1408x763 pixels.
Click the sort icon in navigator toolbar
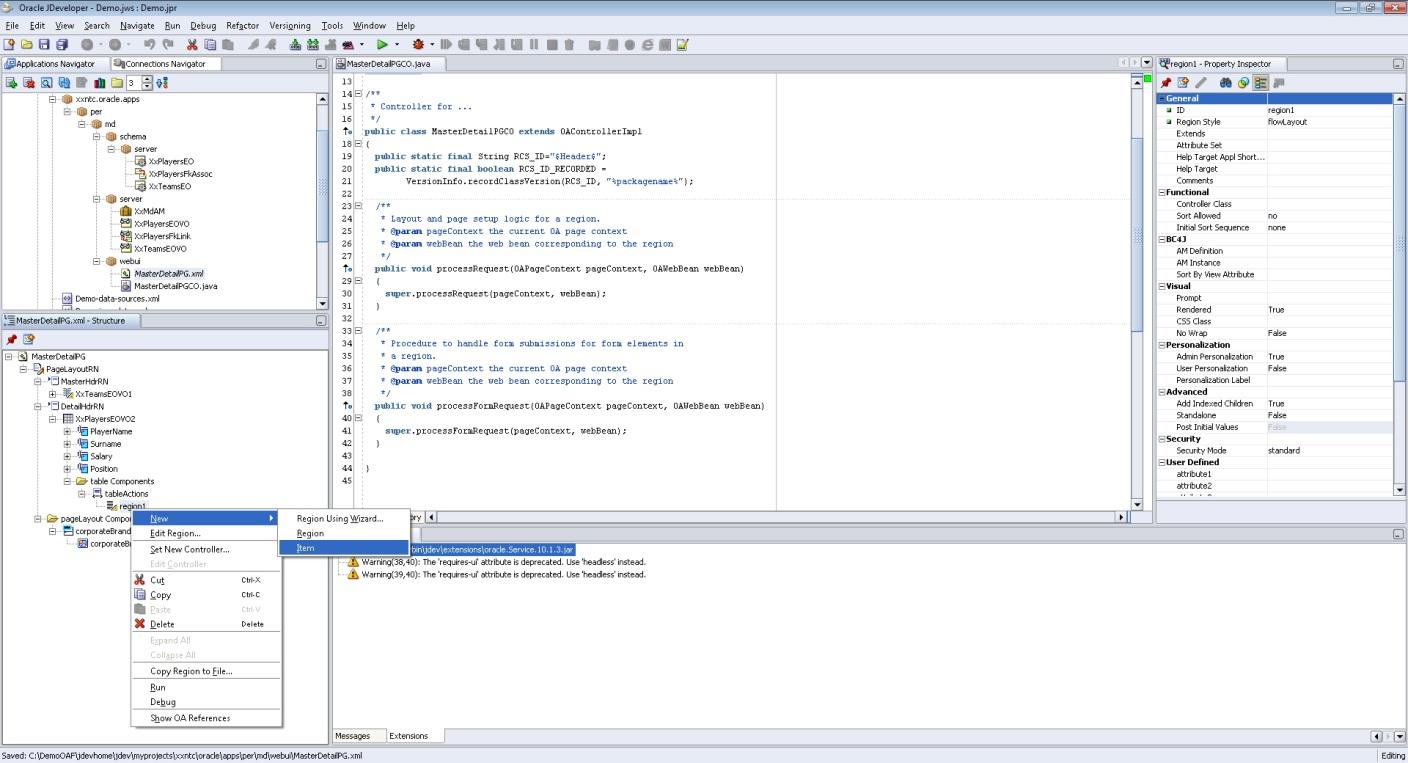(x=162, y=83)
